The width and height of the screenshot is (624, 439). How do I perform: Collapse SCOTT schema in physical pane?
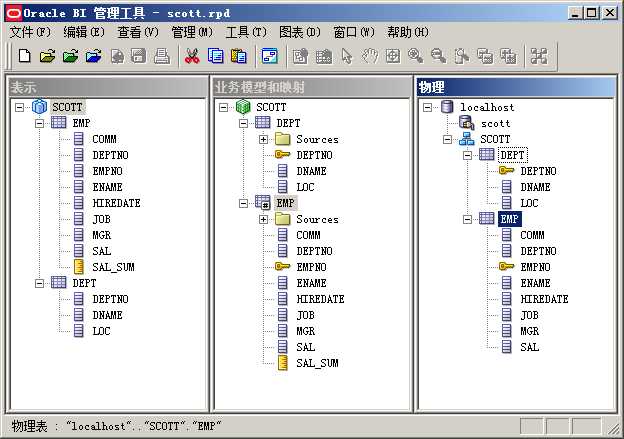point(447,139)
